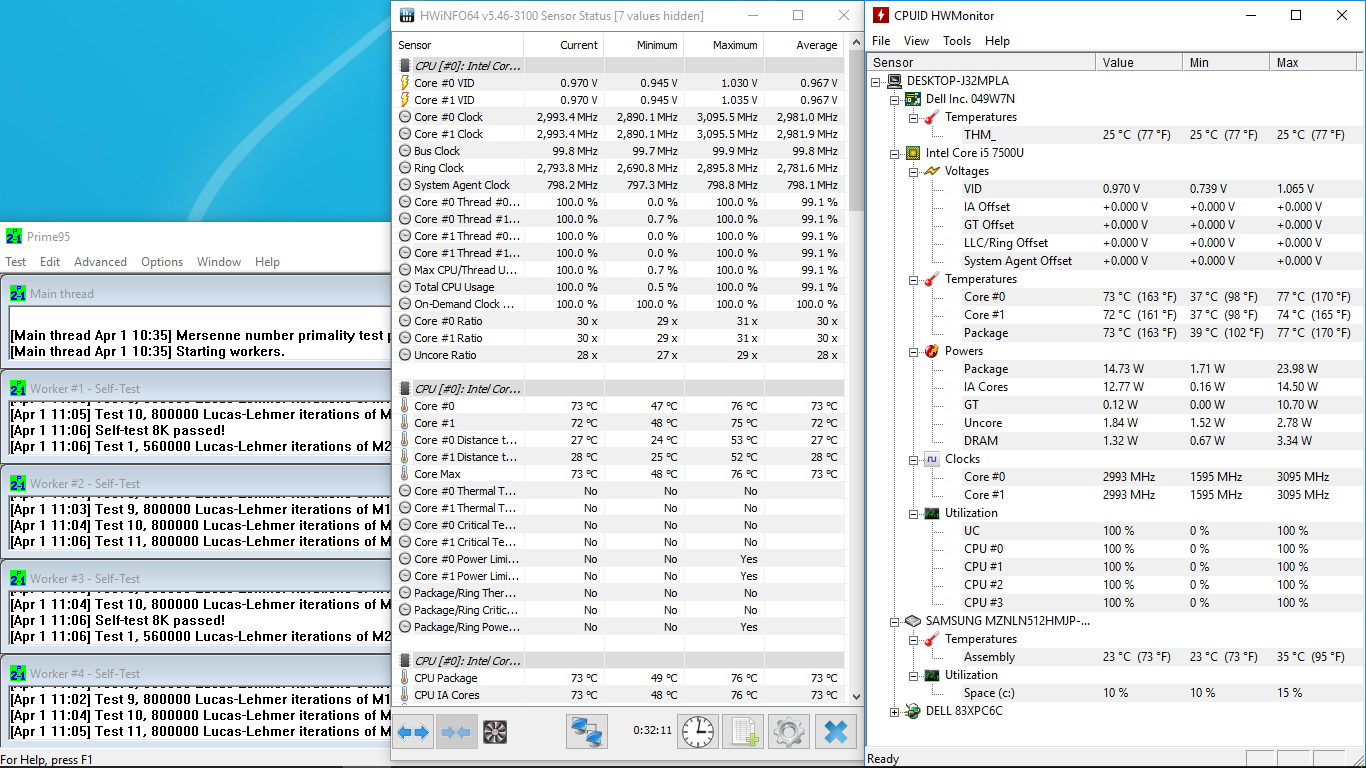Collapse Intel Core i5 7500U node
This screenshot has width=1366, height=768.
click(895, 153)
